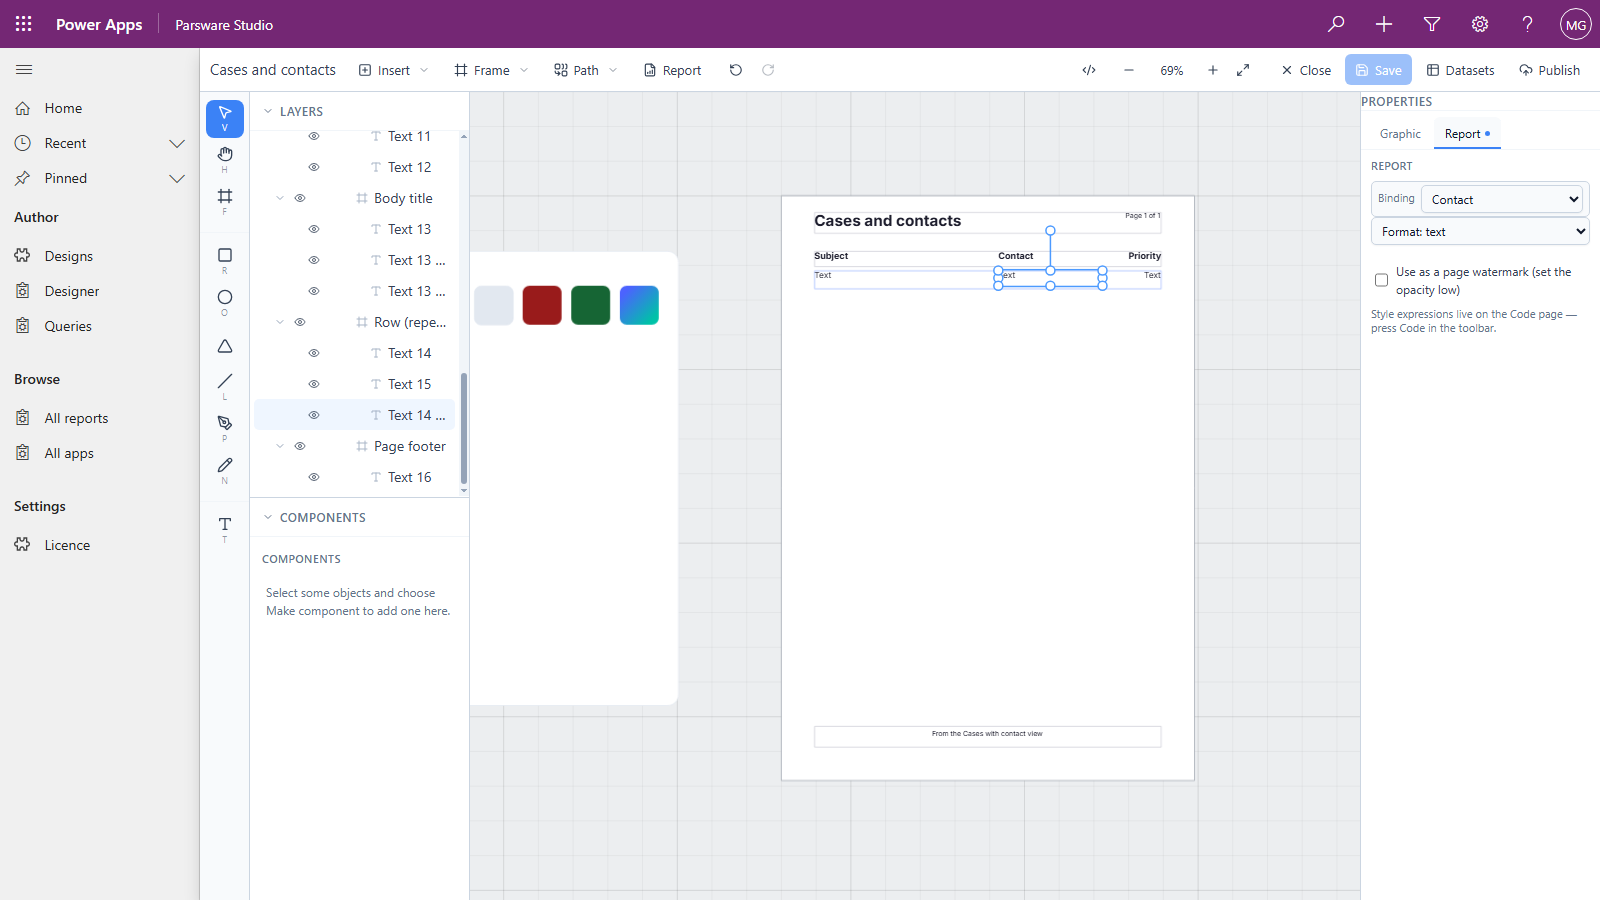
Task: Publish the report
Action: click(1549, 70)
